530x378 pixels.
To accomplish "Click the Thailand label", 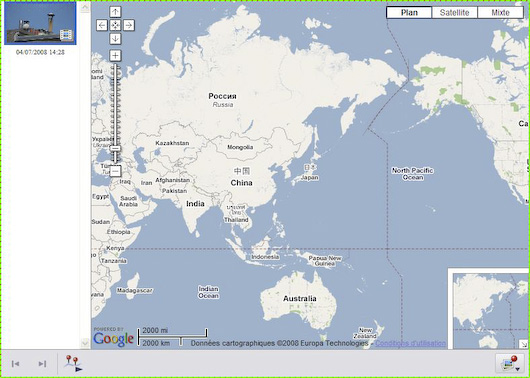I will (x=236, y=220).
